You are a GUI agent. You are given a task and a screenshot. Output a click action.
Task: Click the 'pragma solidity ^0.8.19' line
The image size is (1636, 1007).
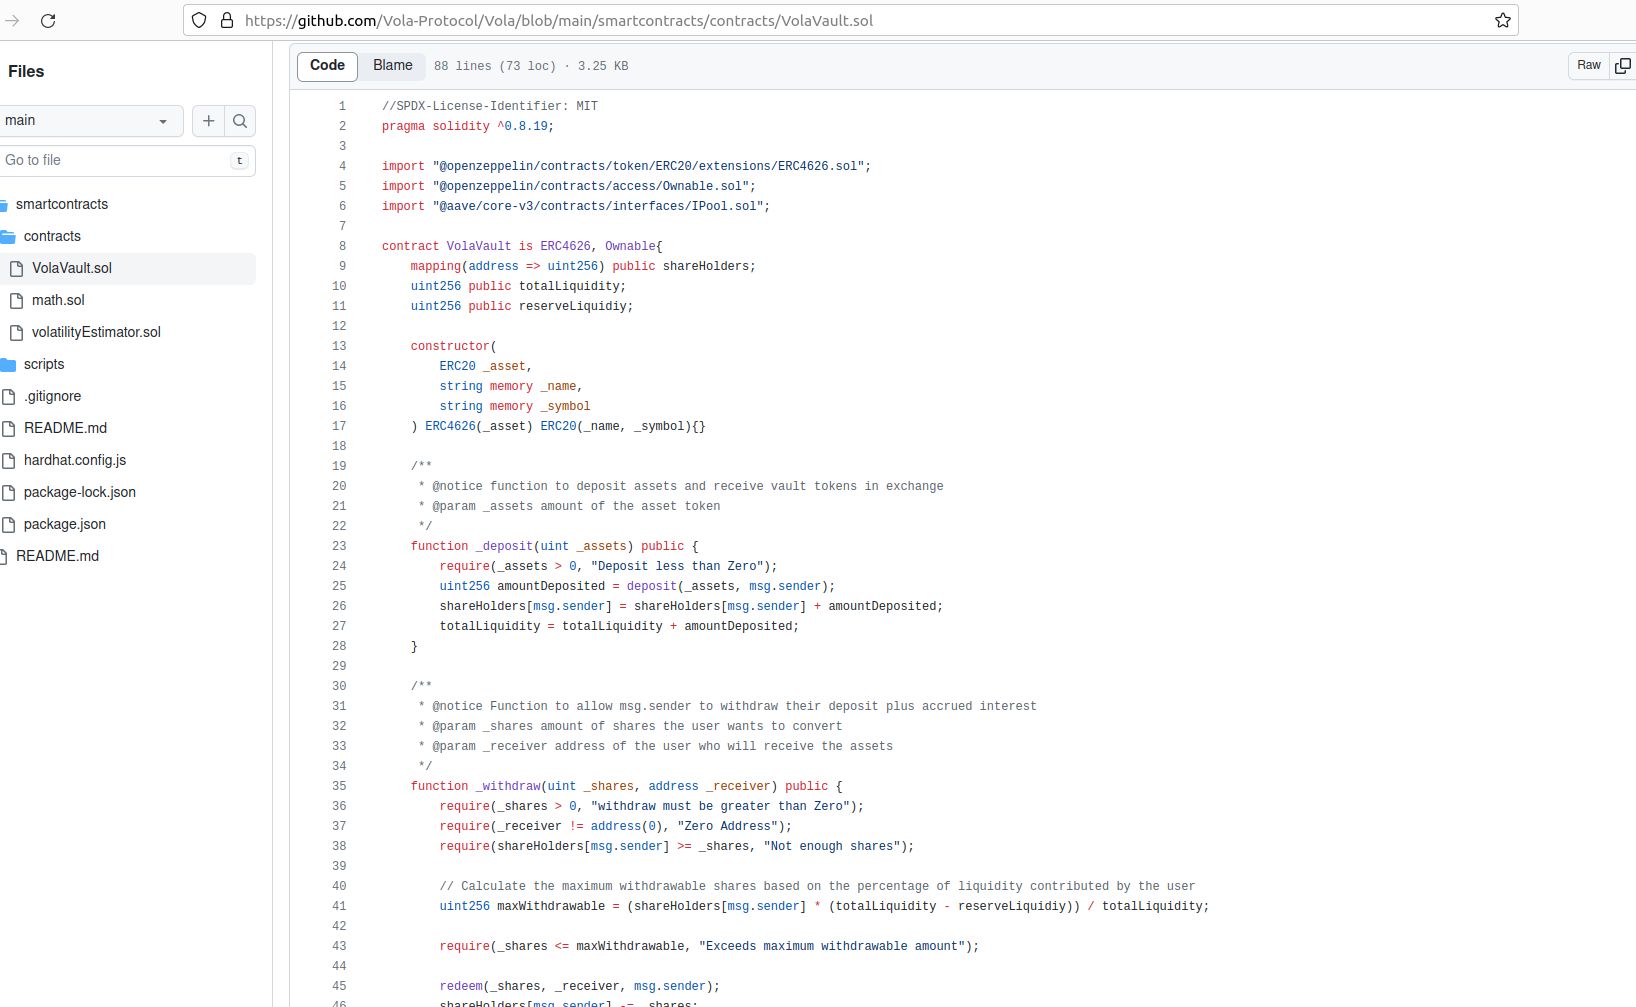tap(467, 126)
